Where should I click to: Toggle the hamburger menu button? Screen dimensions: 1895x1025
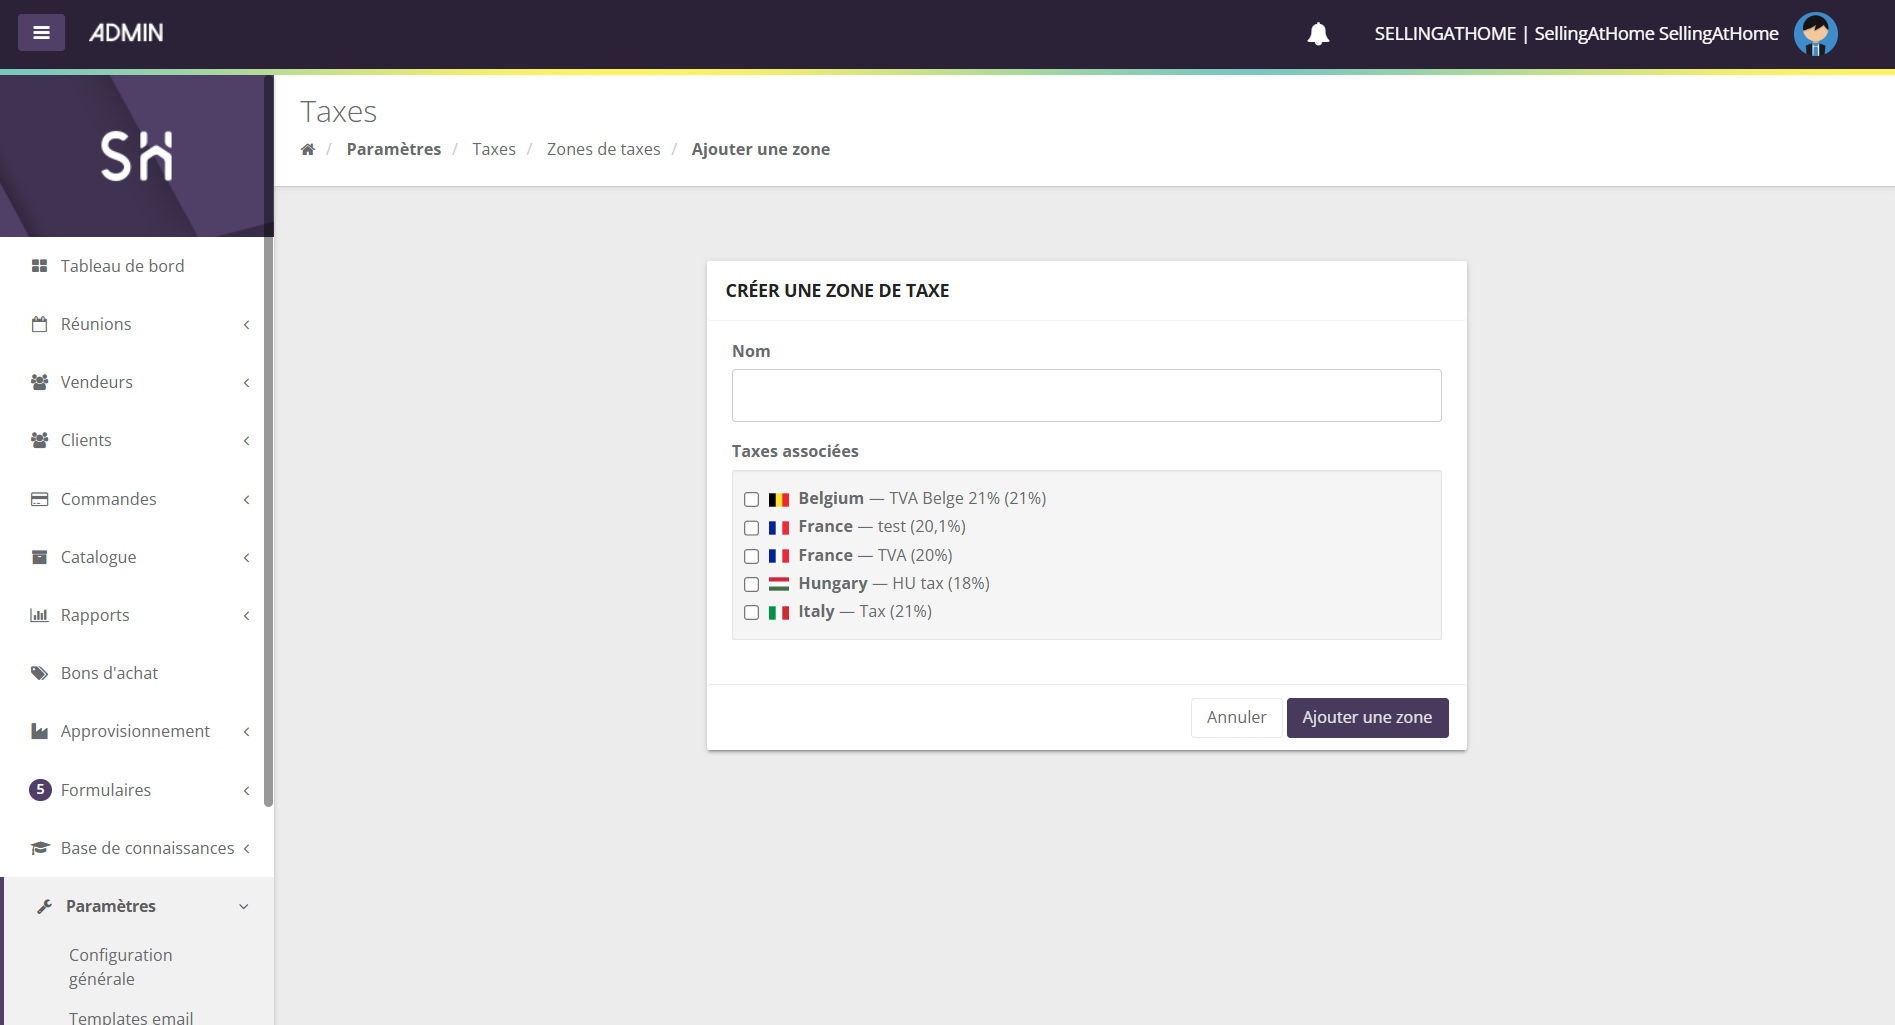[41, 33]
